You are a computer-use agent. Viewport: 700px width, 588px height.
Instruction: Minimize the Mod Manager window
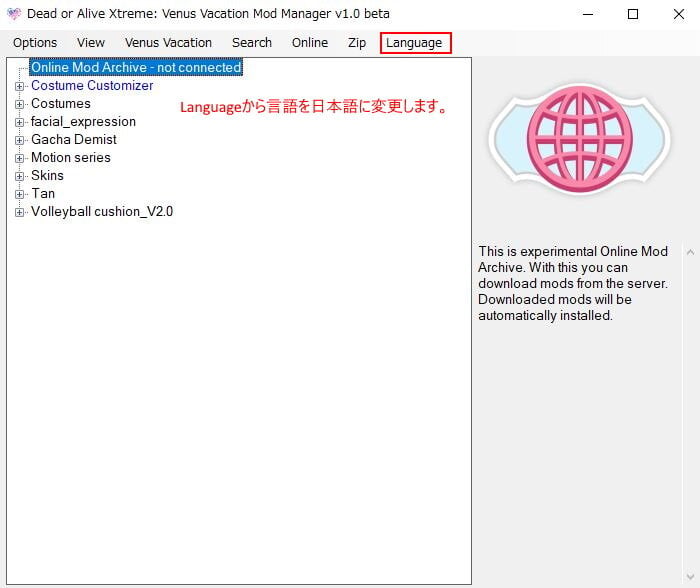click(588, 14)
